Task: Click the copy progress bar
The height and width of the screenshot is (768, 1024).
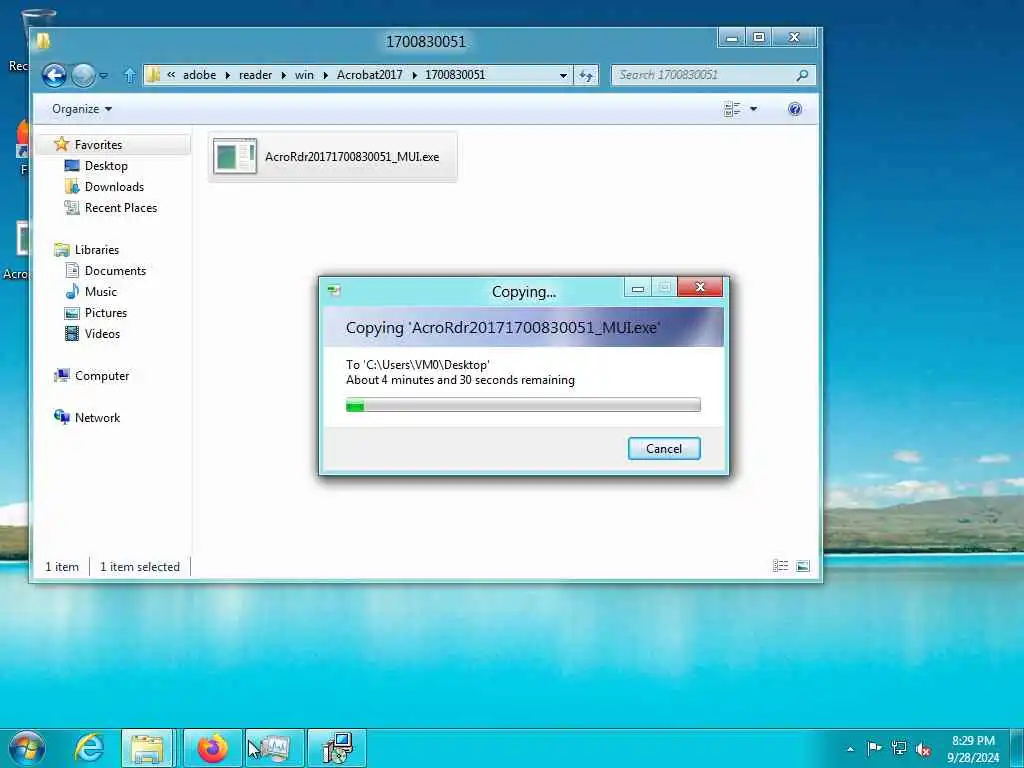Action: [x=523, y=406]
